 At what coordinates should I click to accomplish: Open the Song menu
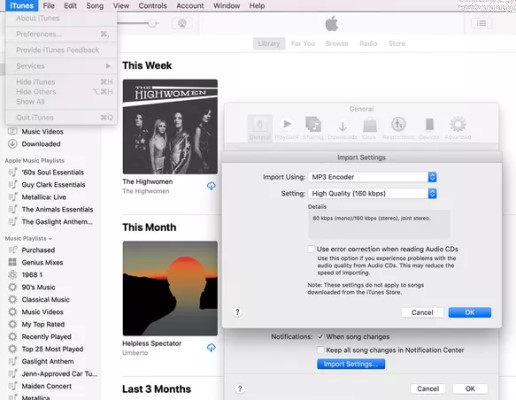click(95, 6)
